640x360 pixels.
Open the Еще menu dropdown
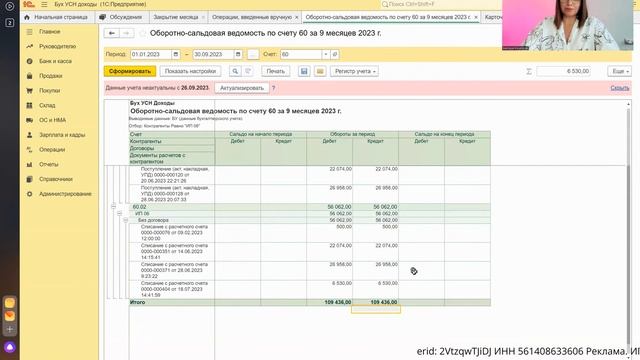pos(619,71)
